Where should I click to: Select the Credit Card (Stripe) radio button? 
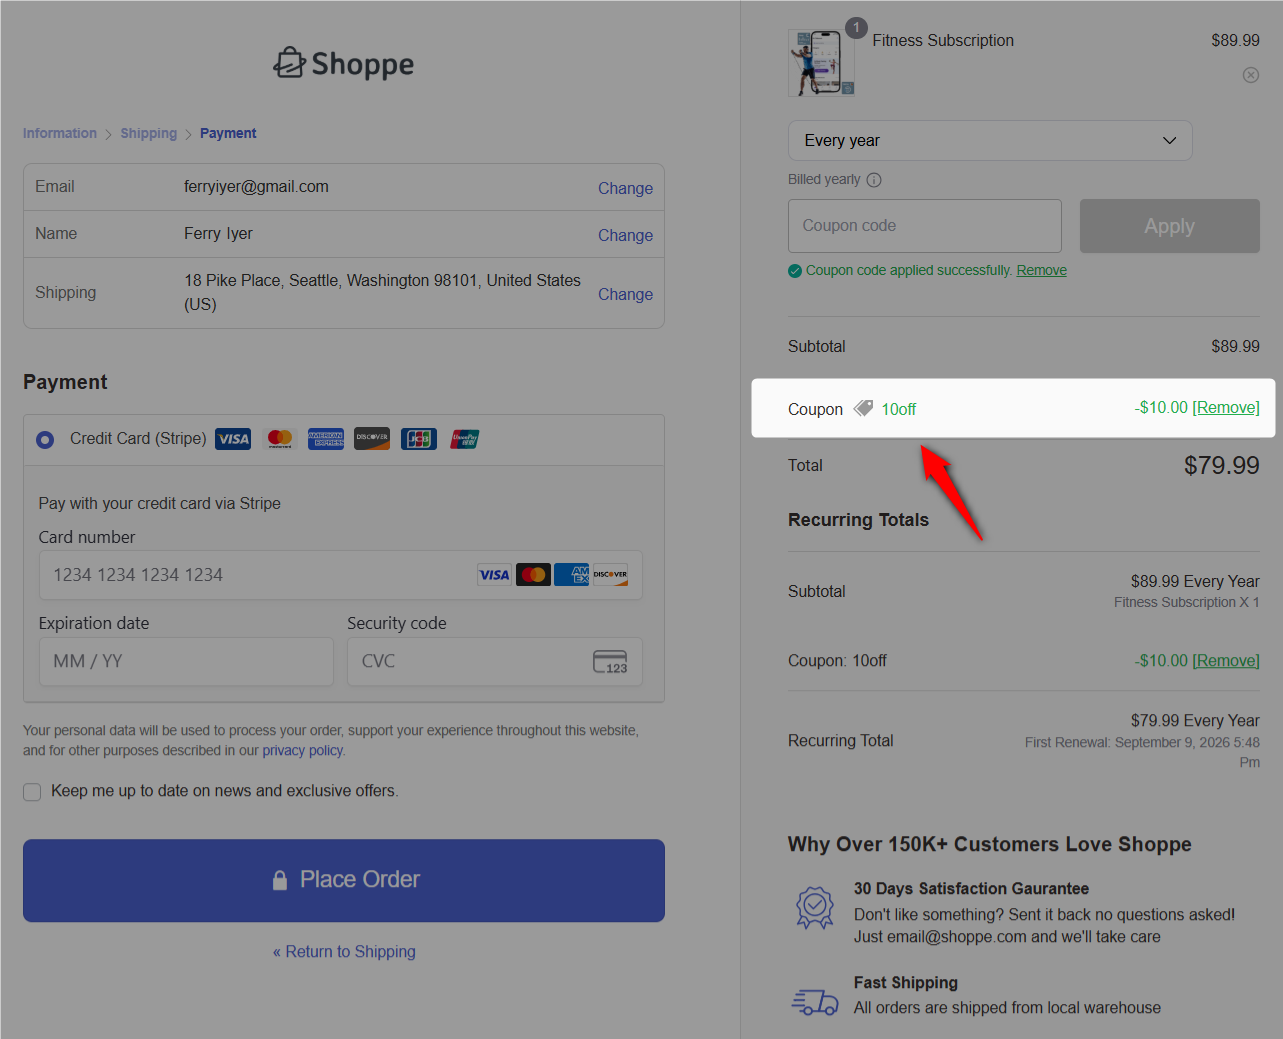(x=45, y=440)
